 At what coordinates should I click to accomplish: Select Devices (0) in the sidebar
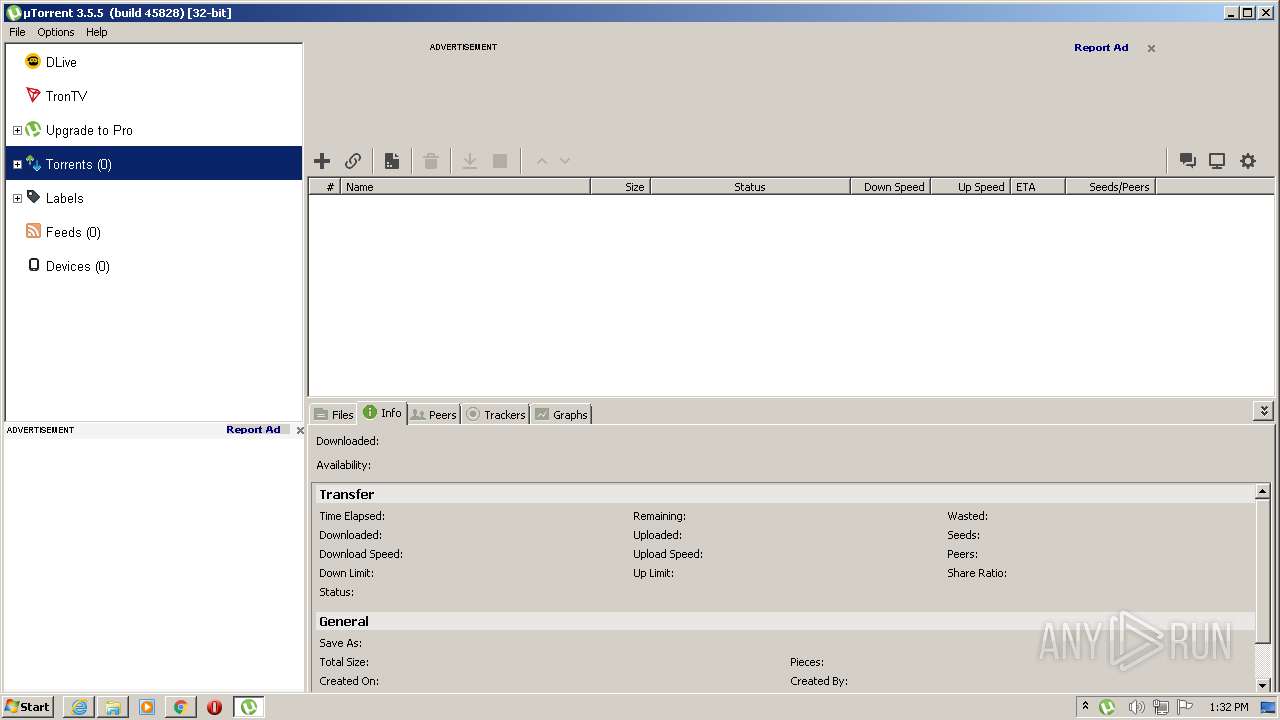point(154,266)
